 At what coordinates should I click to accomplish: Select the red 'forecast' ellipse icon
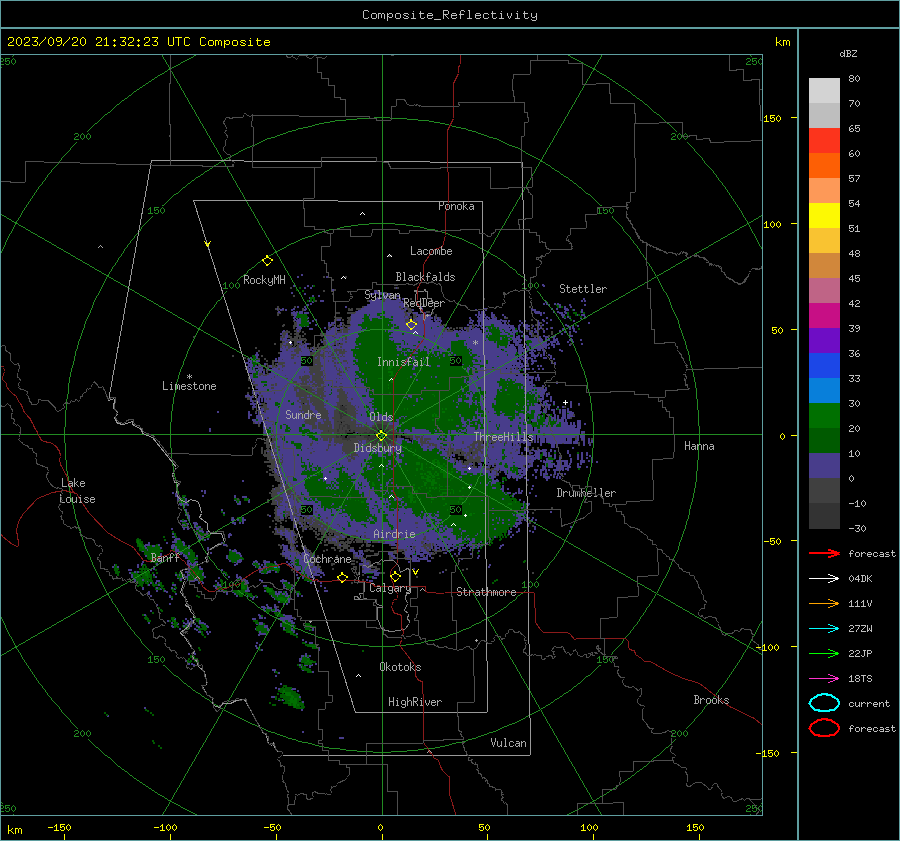(824, 728)
